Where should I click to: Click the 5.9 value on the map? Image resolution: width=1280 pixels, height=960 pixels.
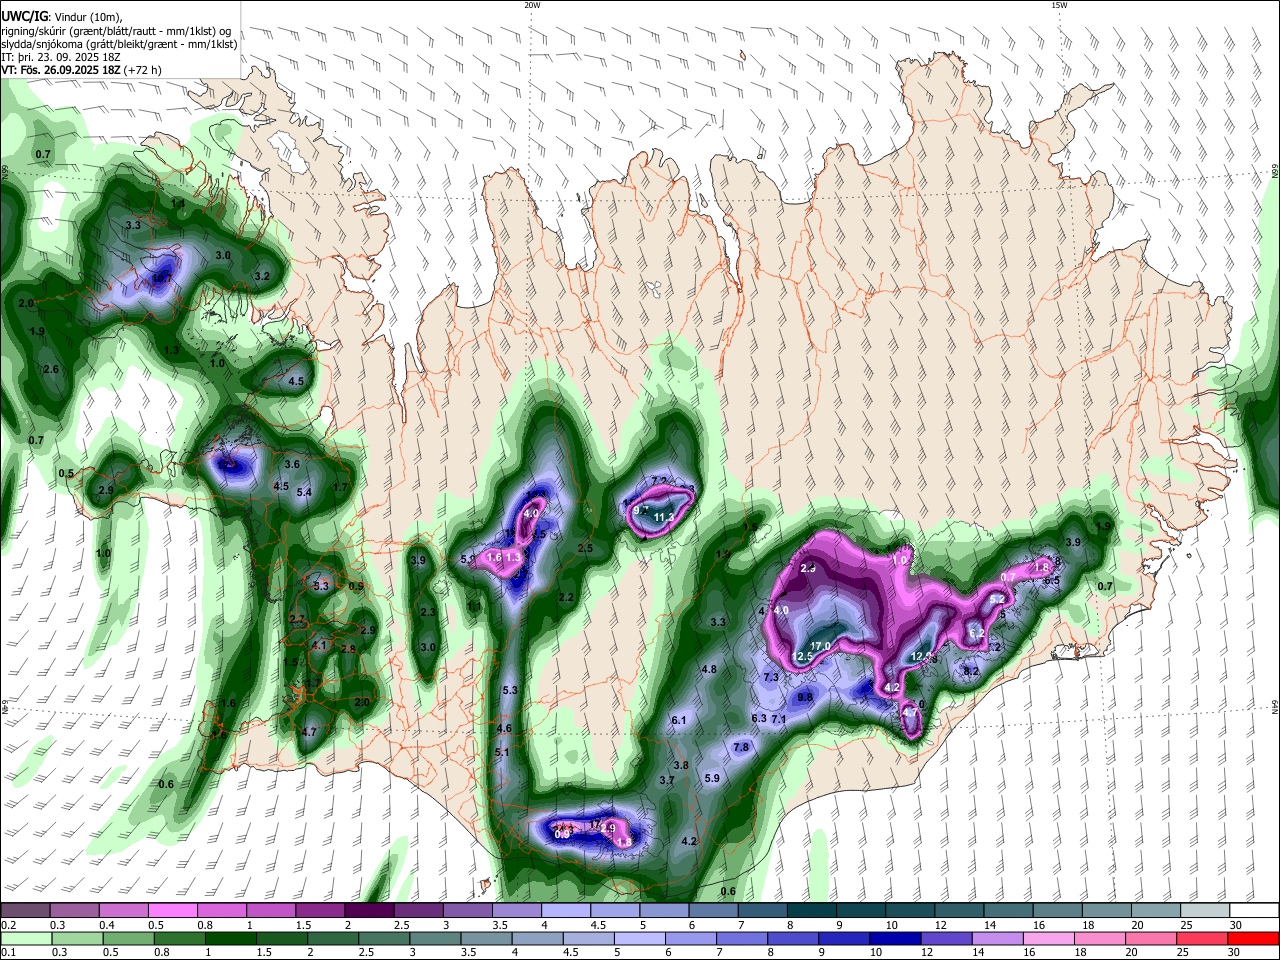[712, 778]
